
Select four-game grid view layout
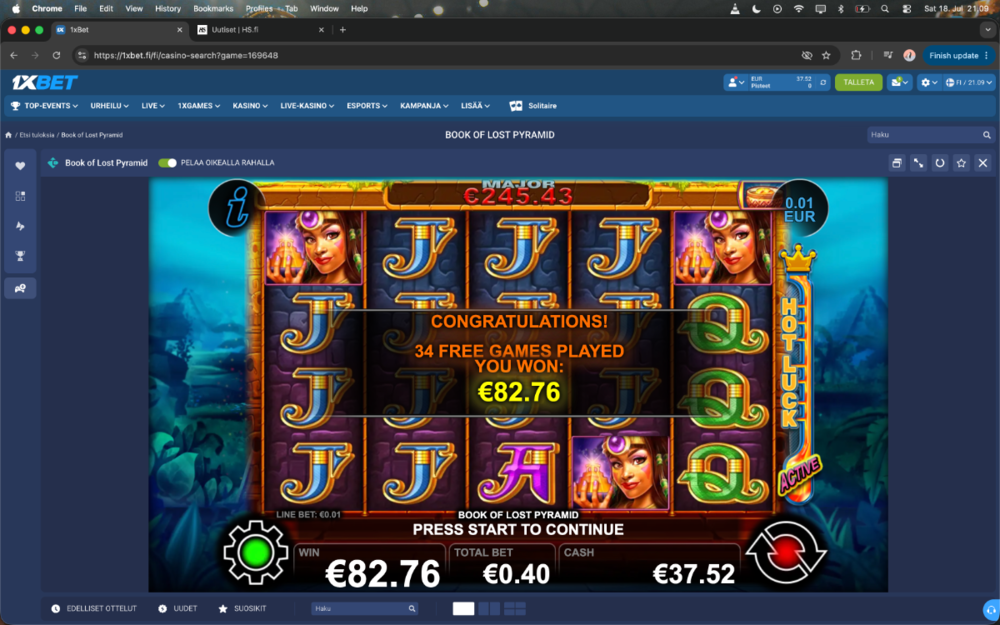[x=515, y=608]
